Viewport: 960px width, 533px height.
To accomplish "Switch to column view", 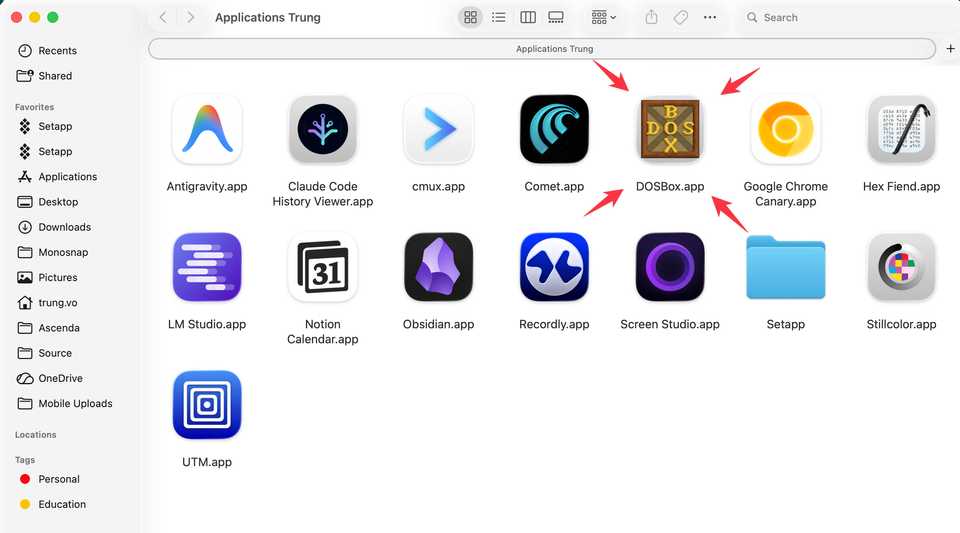I will pos(528,17).
